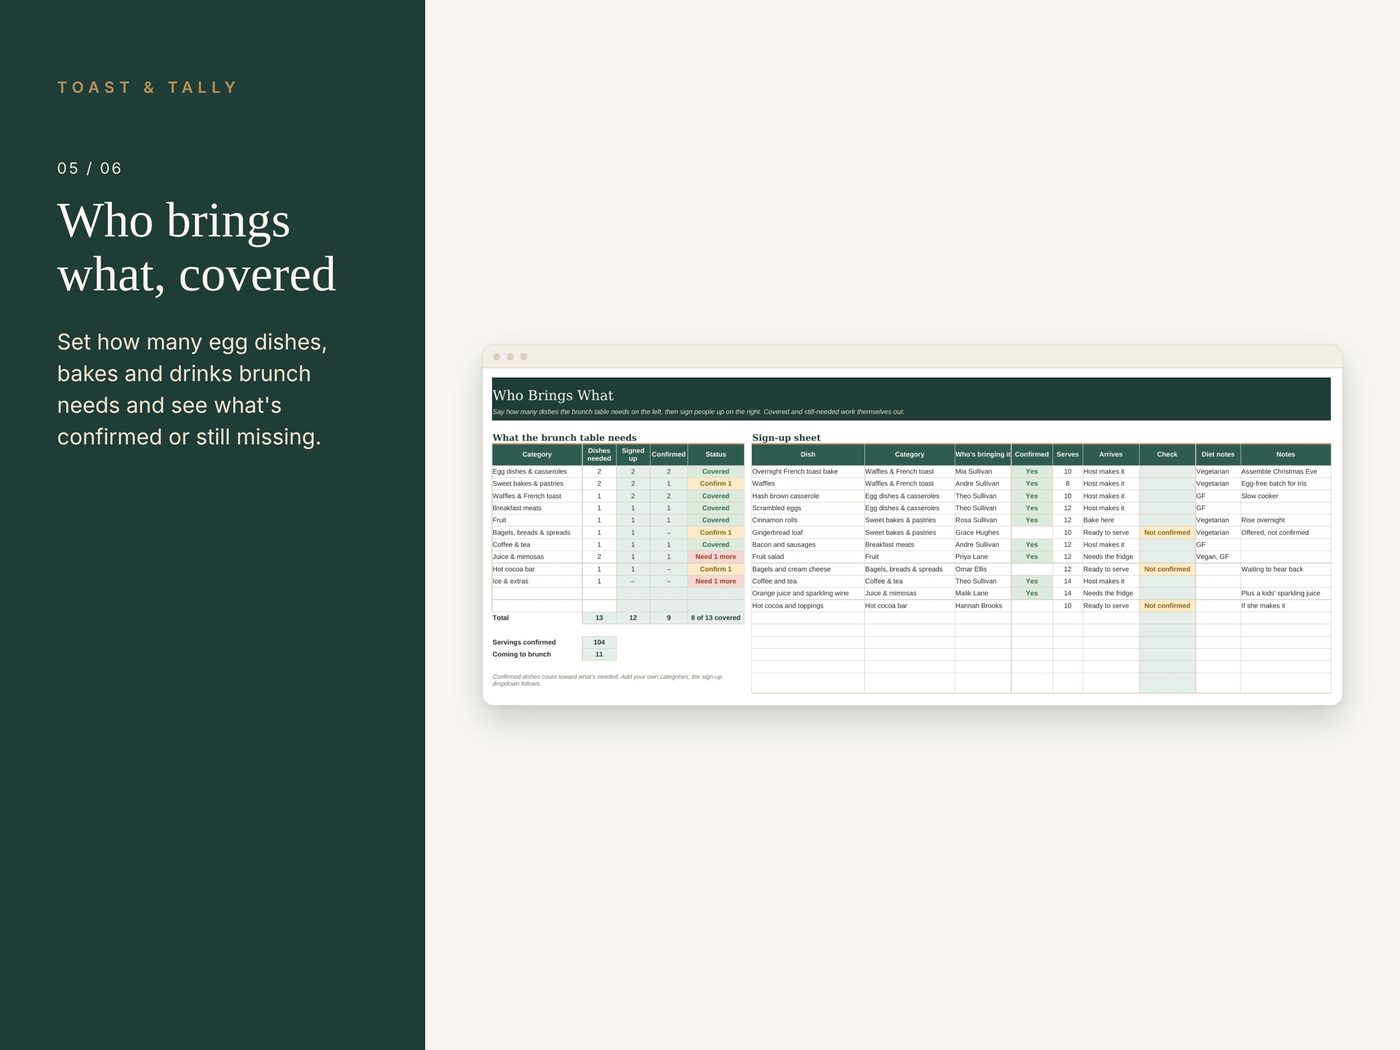This screenshot has width=1400, height=1050.
Task: Click the 'Notes' column header
Action: coord(1286,455)
